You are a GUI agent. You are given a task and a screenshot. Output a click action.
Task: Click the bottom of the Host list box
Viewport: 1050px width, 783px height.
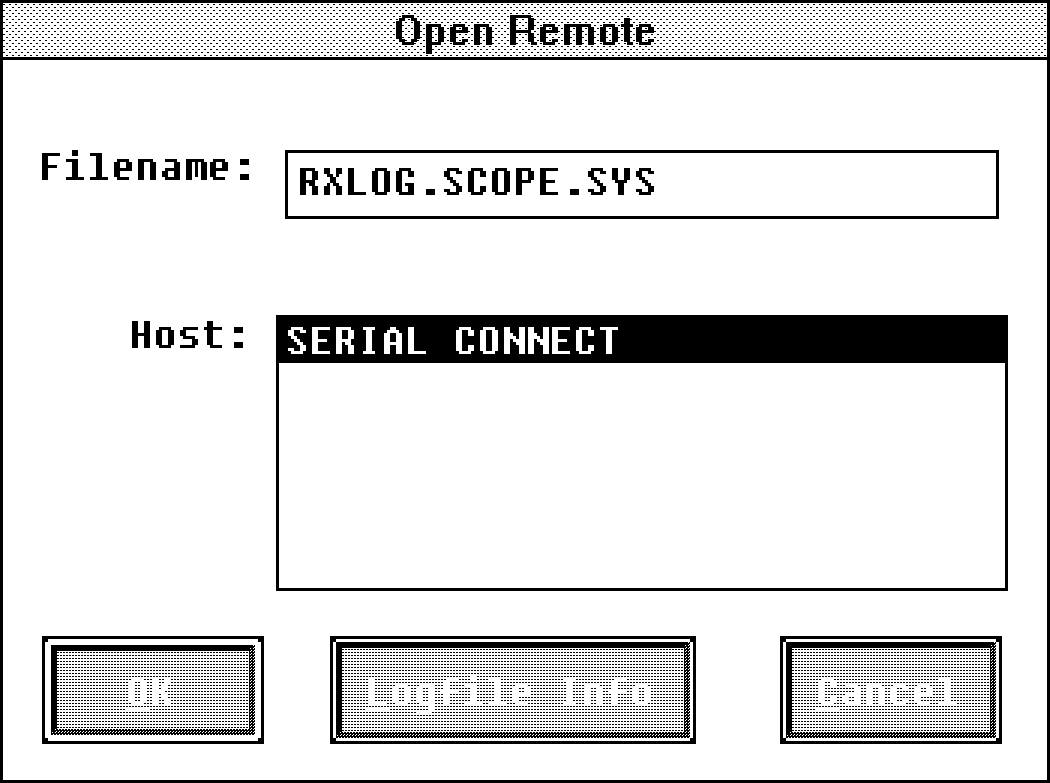tap(640, 570)
